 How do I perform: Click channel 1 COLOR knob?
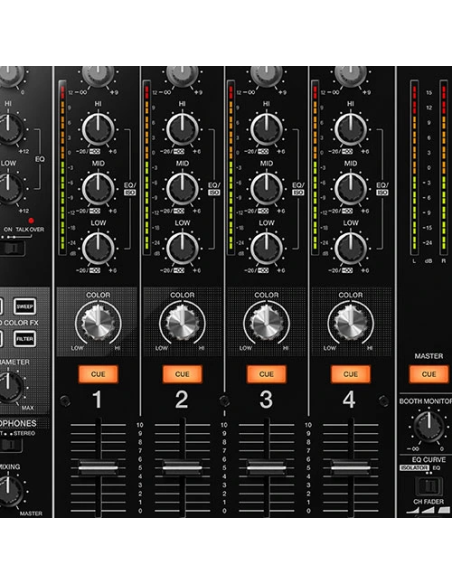98,322
